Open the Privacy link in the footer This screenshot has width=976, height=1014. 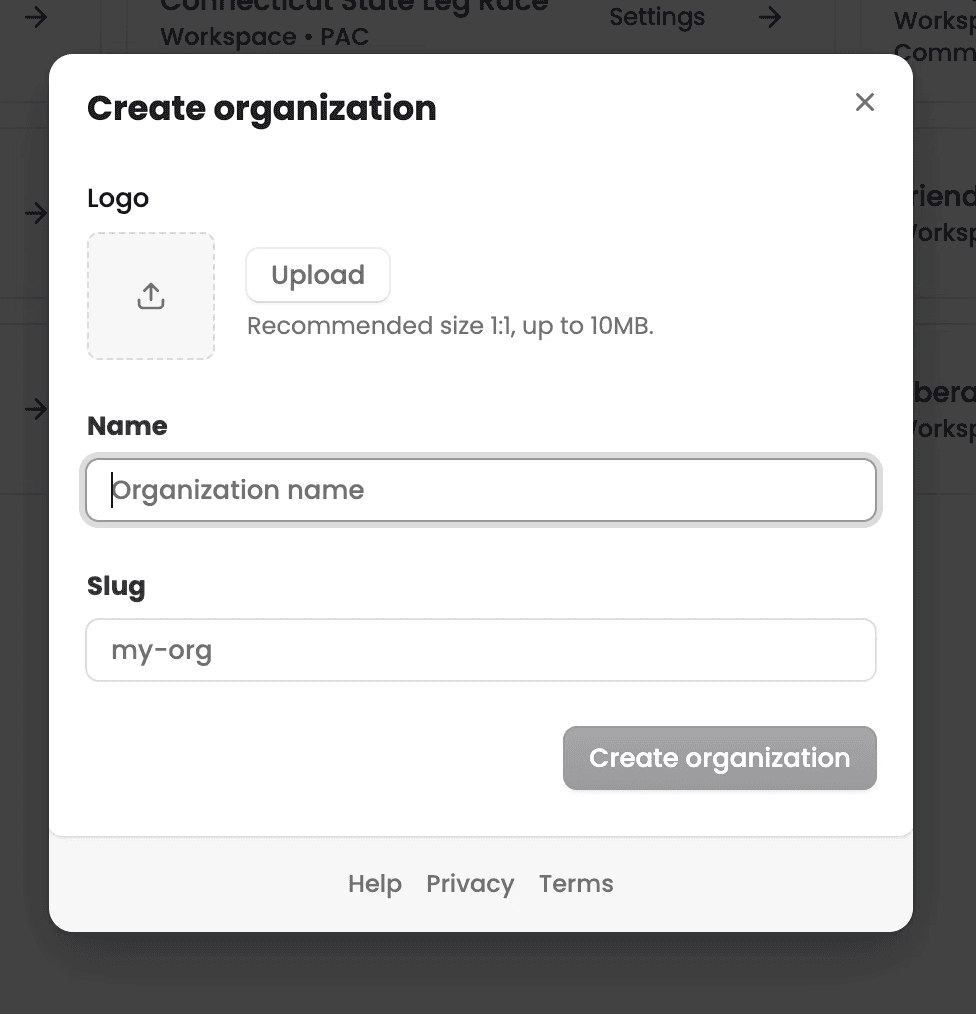click(470, 883)
